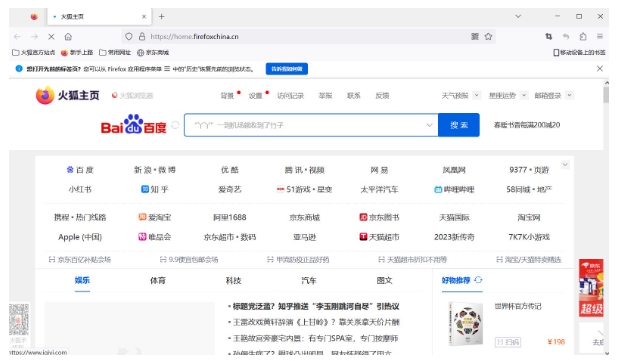Collapse the site links panel arrow
Image resolution: width=619 pixels, height=361 pixels.
565,165
